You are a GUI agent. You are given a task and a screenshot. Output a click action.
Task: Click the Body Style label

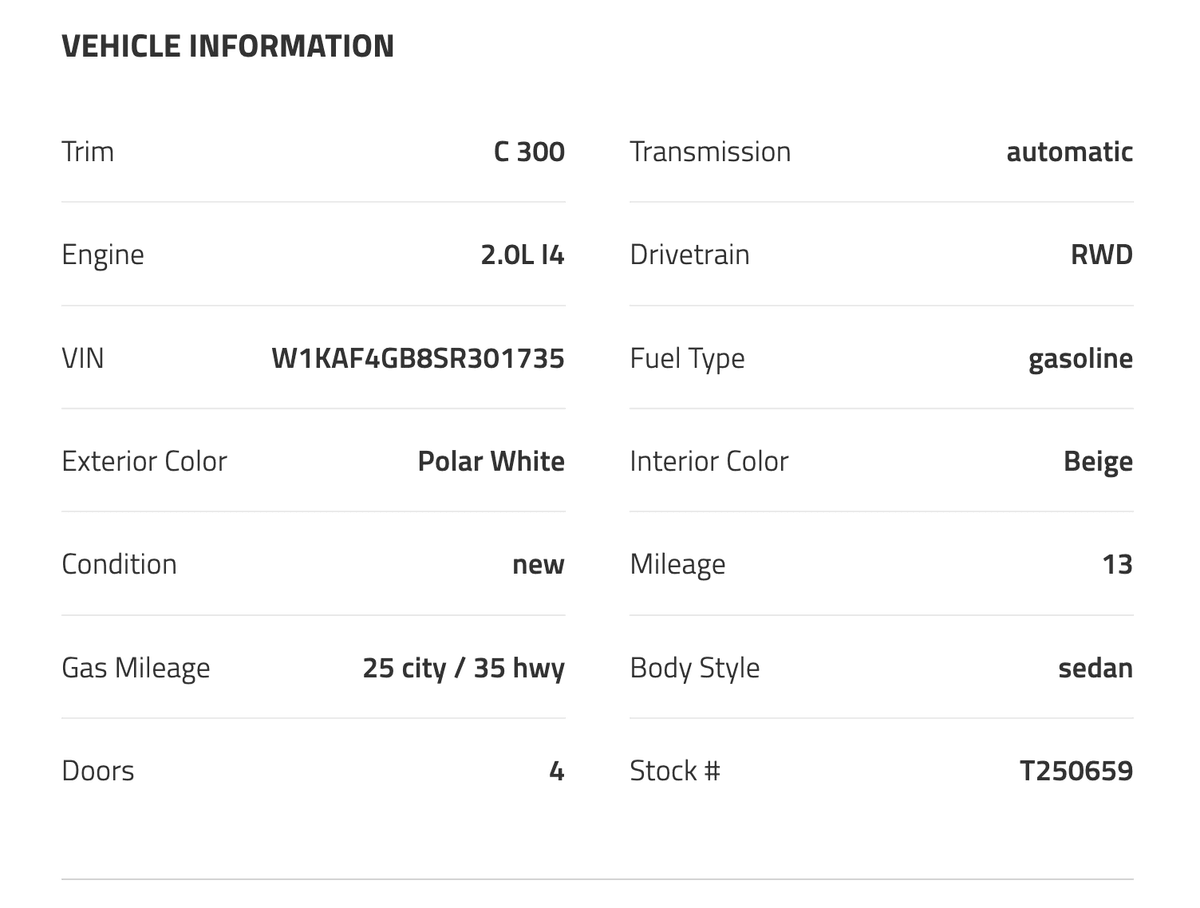coord(694,668)
